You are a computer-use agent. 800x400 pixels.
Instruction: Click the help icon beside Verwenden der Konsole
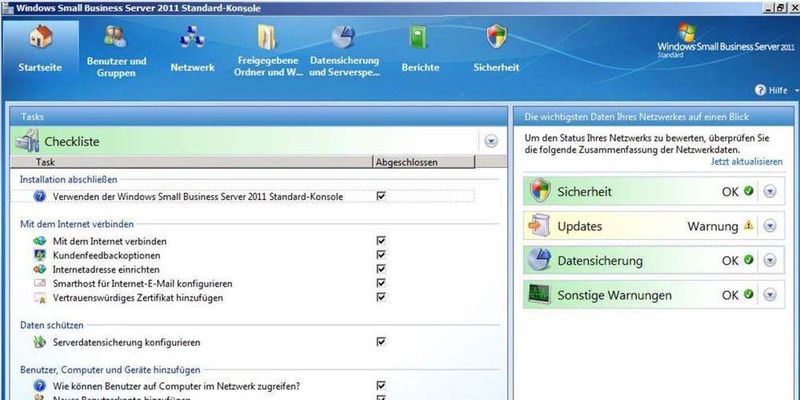[x=40, y=196]
